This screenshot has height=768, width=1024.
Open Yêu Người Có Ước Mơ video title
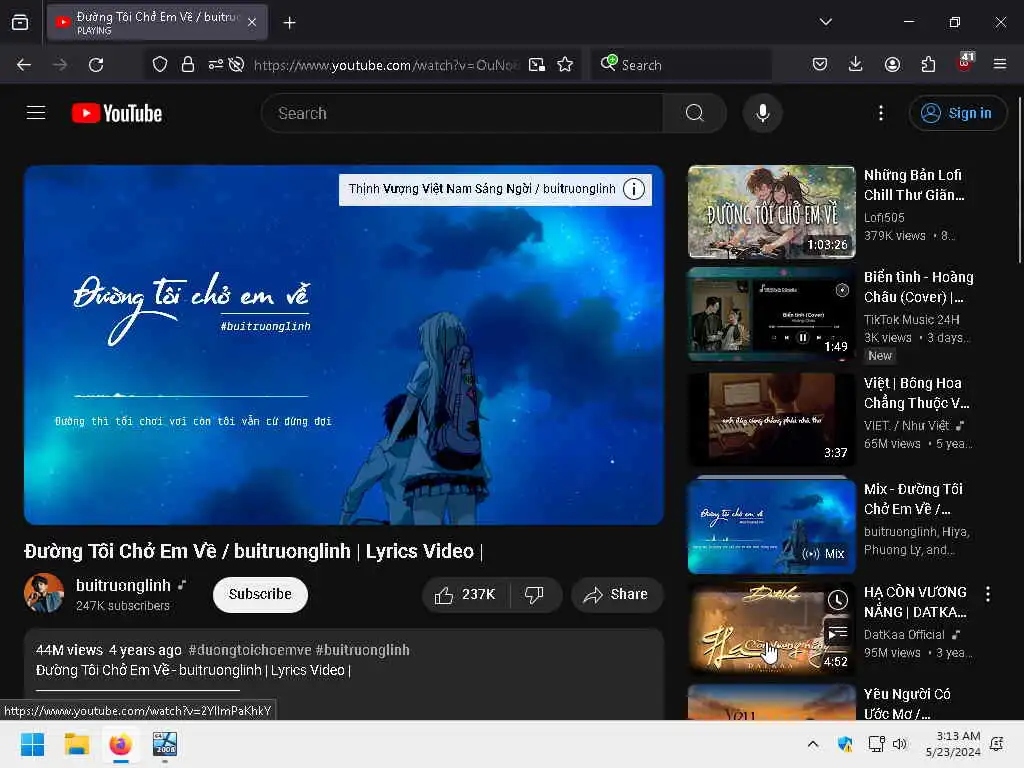907,704
